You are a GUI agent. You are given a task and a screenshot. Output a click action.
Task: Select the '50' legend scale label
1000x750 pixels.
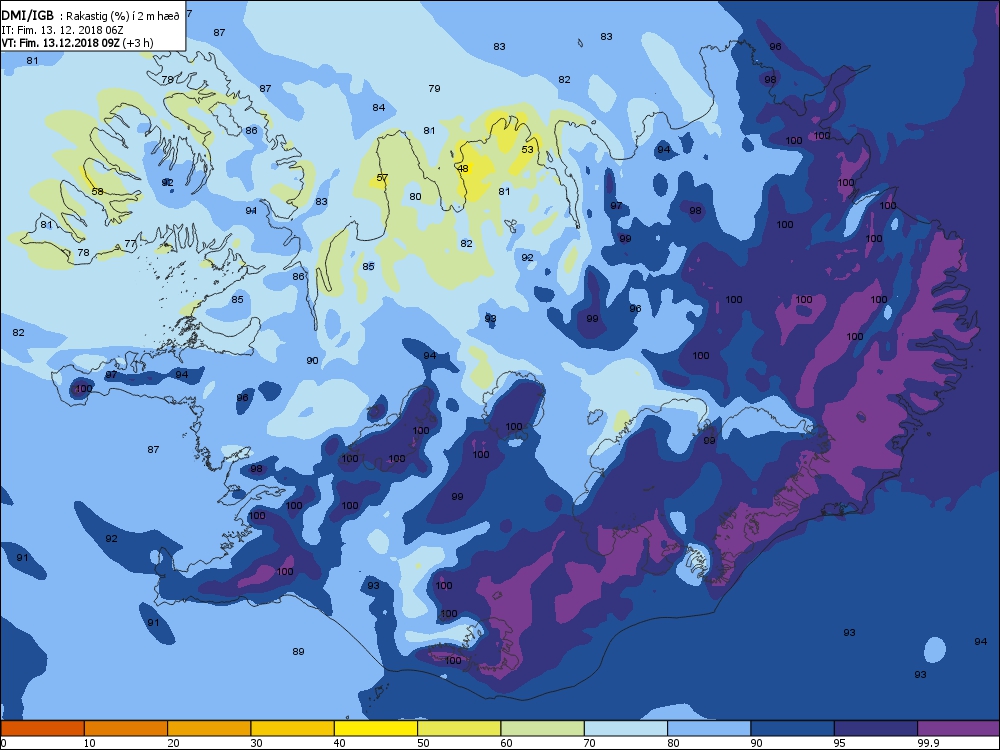tap(423, 742)
